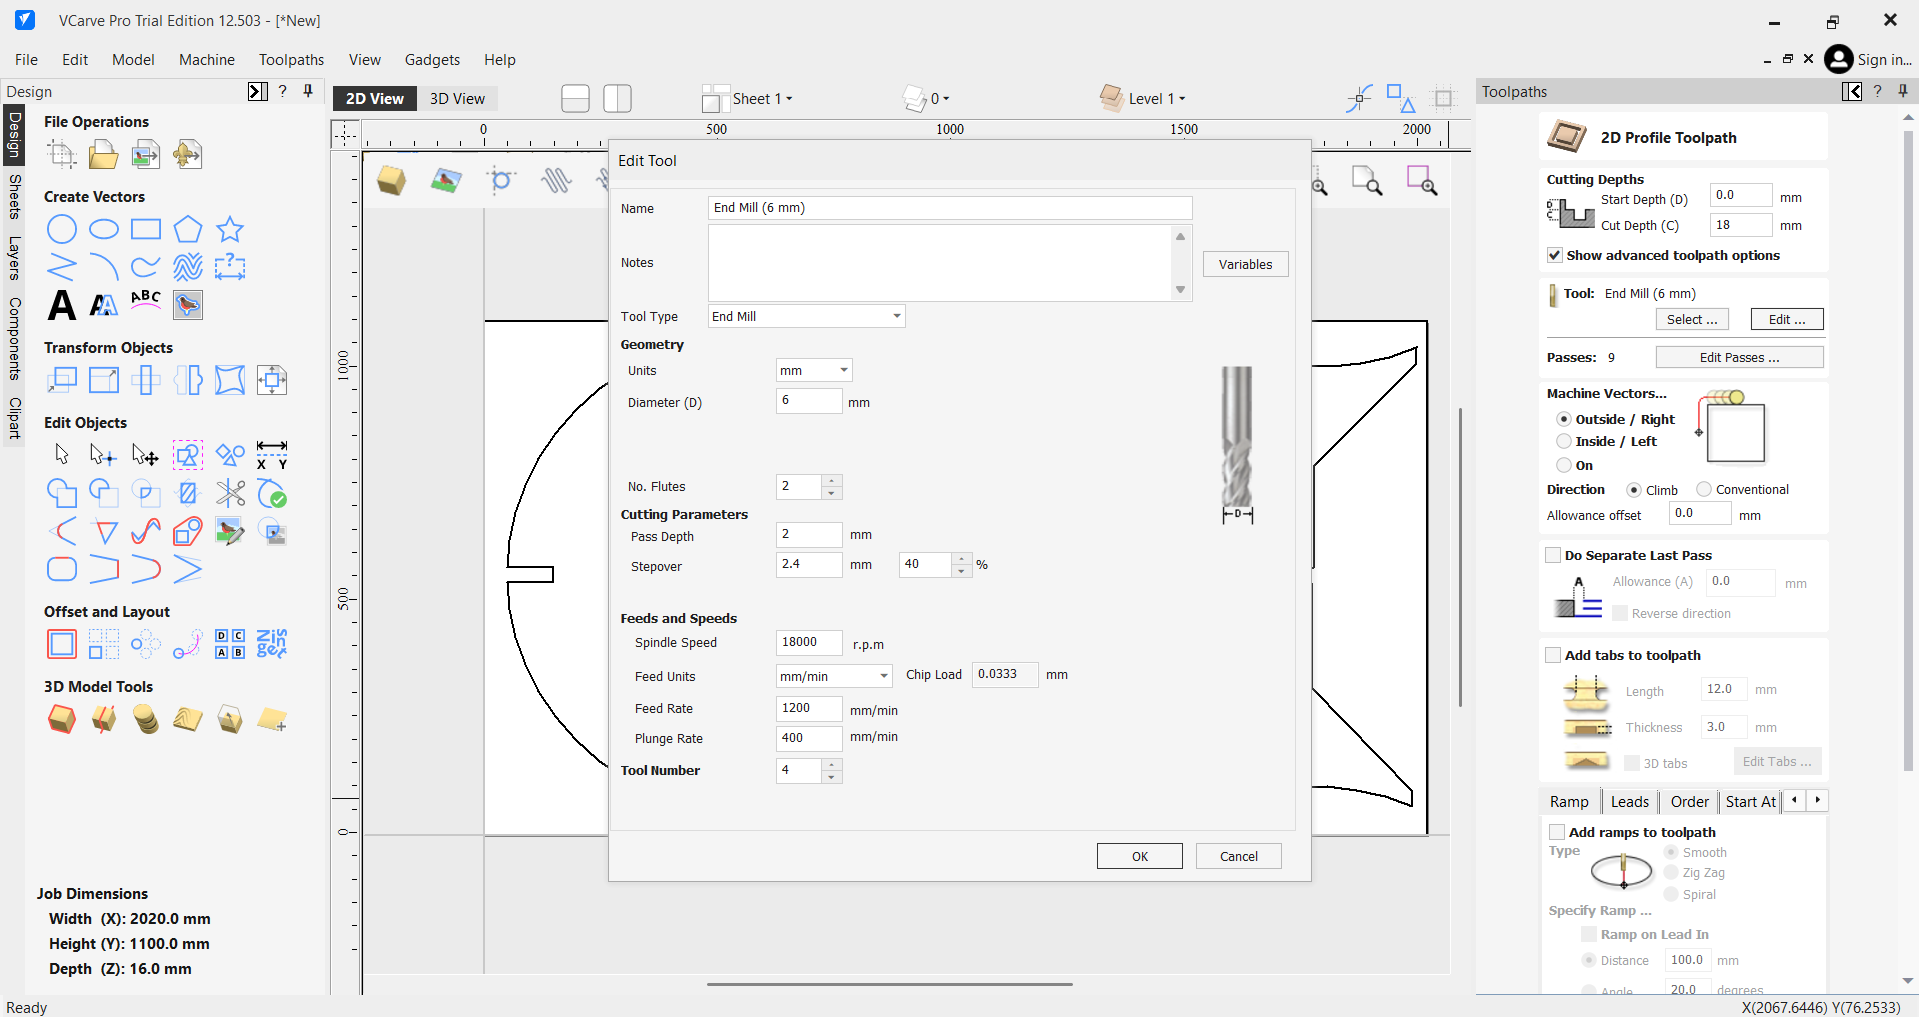The width and height of the screenshot is (1919, 1017).
Task: Click Cancel in the Edit Tool dialog
Action: [1238, 856]
